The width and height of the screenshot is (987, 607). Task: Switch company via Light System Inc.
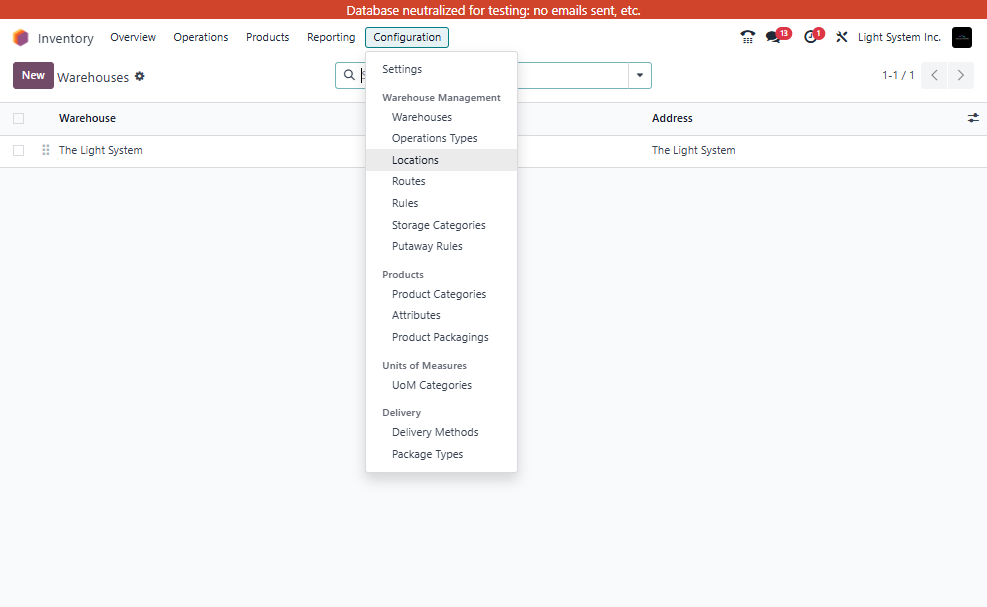pos(899,37)
